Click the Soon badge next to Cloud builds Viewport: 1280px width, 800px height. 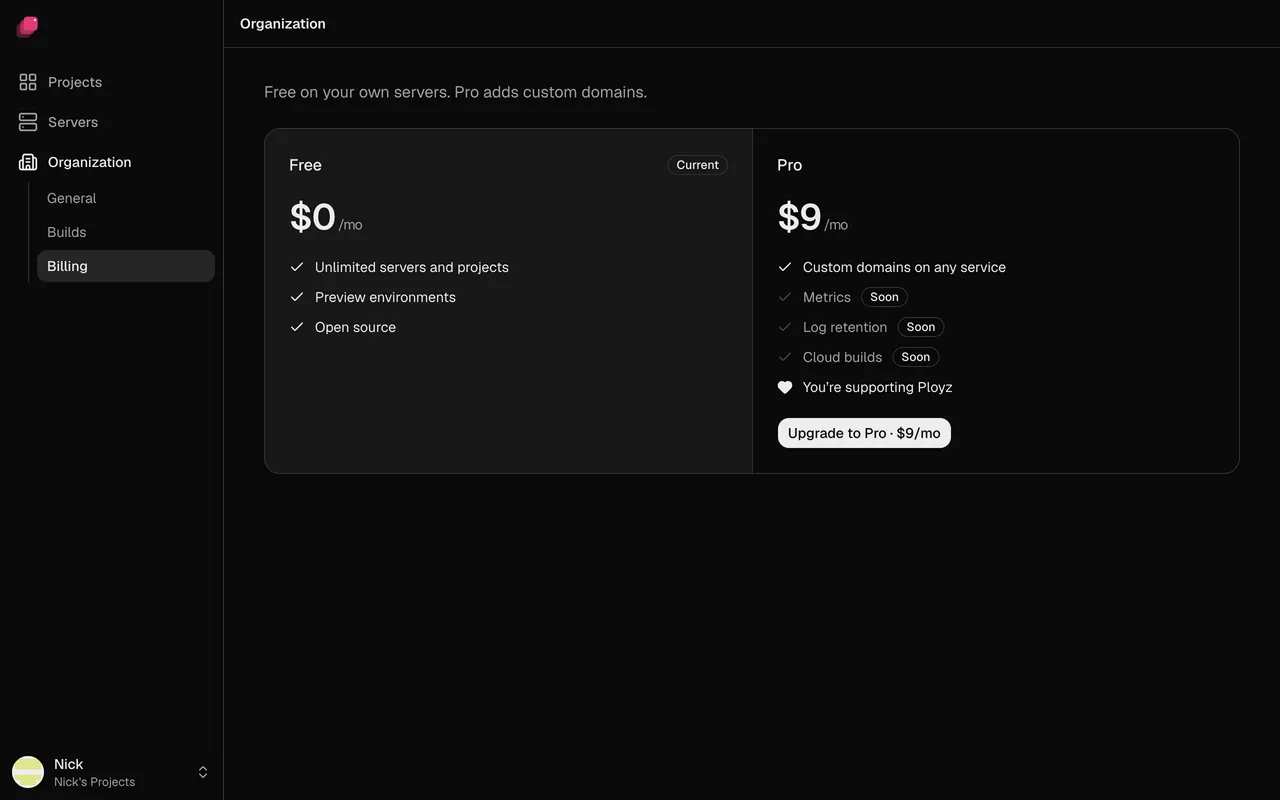coord(916,357)
